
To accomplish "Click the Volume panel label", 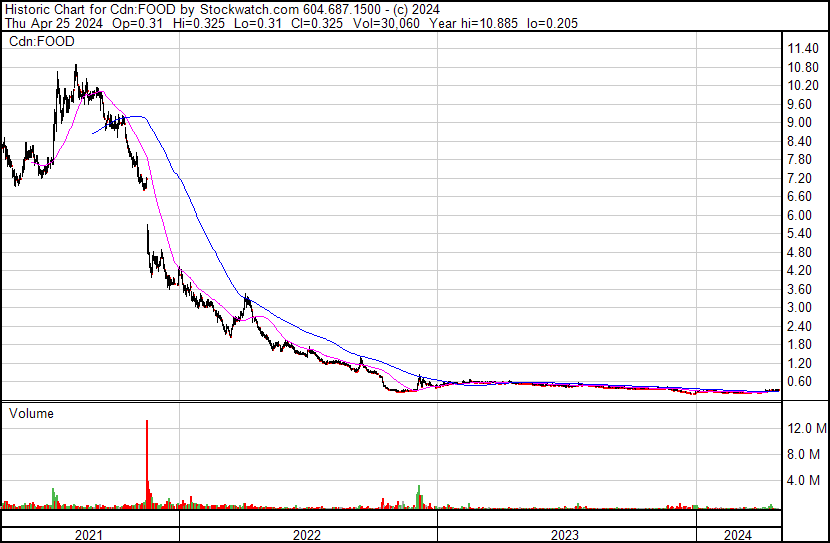I will [31, 413].
